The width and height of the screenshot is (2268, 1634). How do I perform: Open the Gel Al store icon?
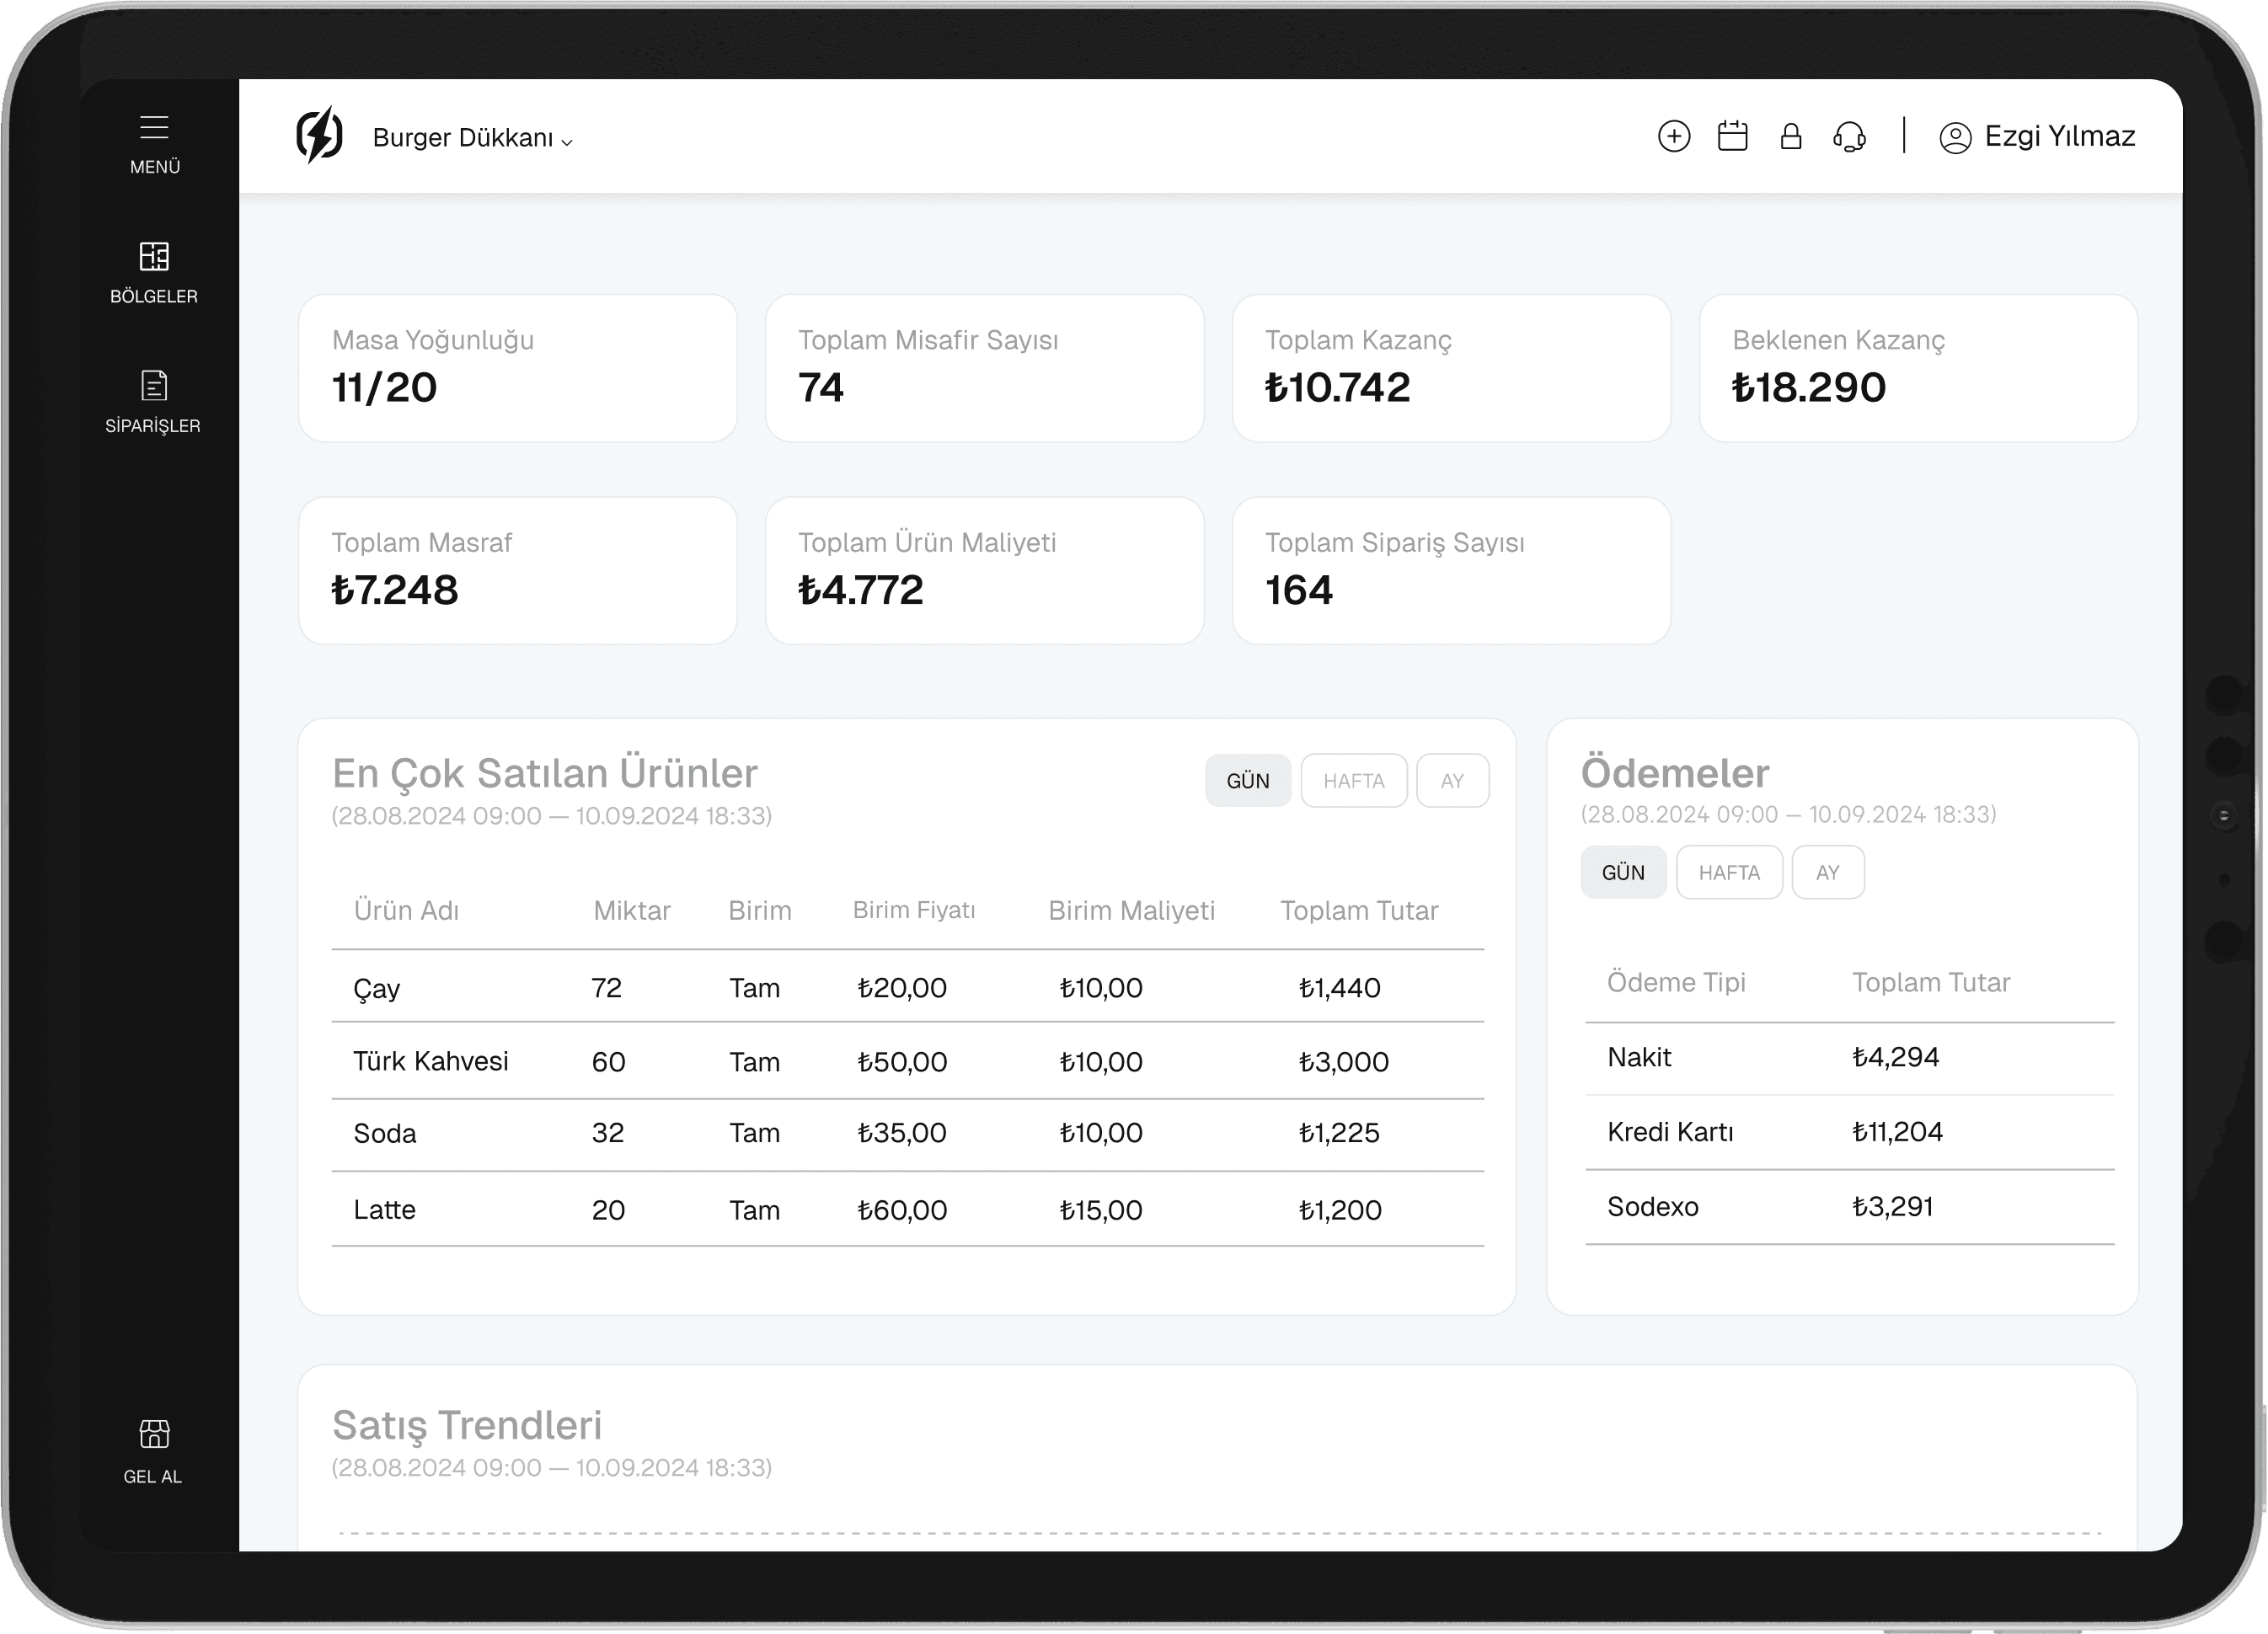click(154, 1434)
